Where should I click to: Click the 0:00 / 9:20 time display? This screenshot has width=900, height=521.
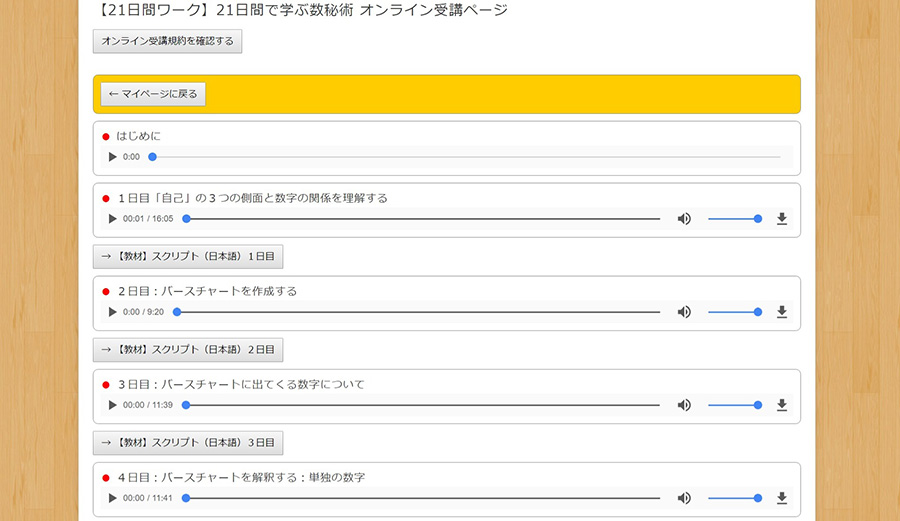pyautogui.click(x=143, y=312)
